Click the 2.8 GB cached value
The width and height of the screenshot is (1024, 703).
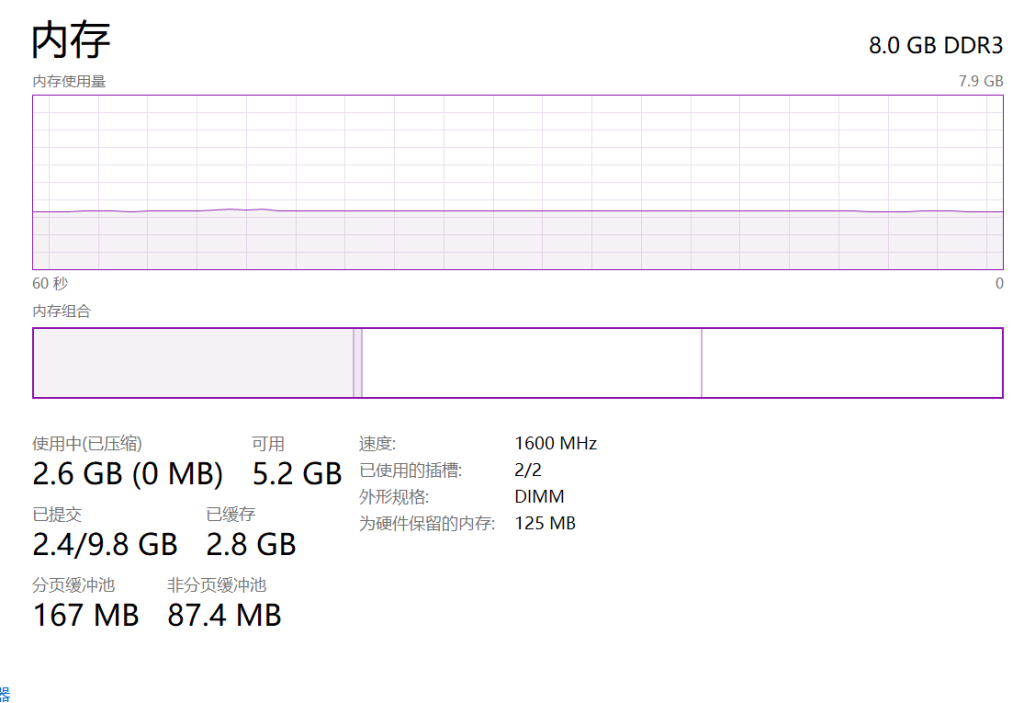coord(251,544)
